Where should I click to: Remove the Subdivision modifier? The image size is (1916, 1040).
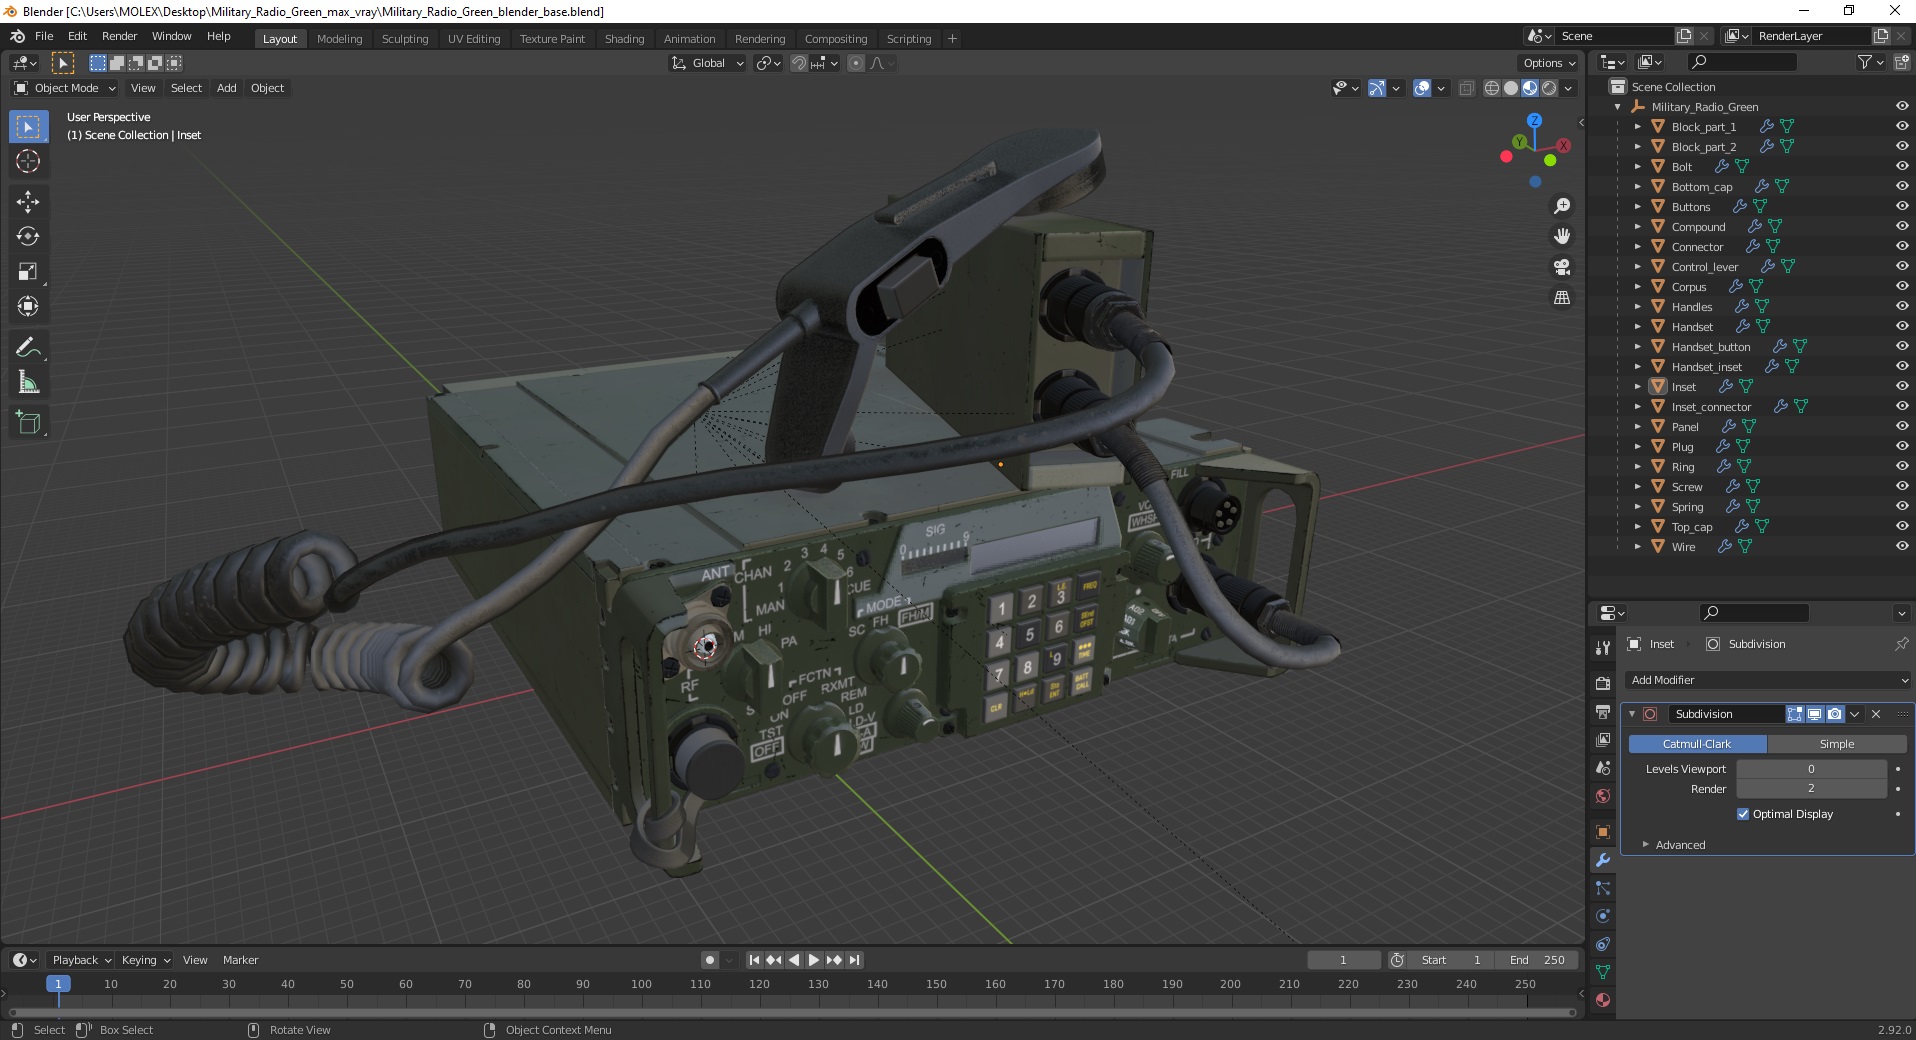point(1876,714)
